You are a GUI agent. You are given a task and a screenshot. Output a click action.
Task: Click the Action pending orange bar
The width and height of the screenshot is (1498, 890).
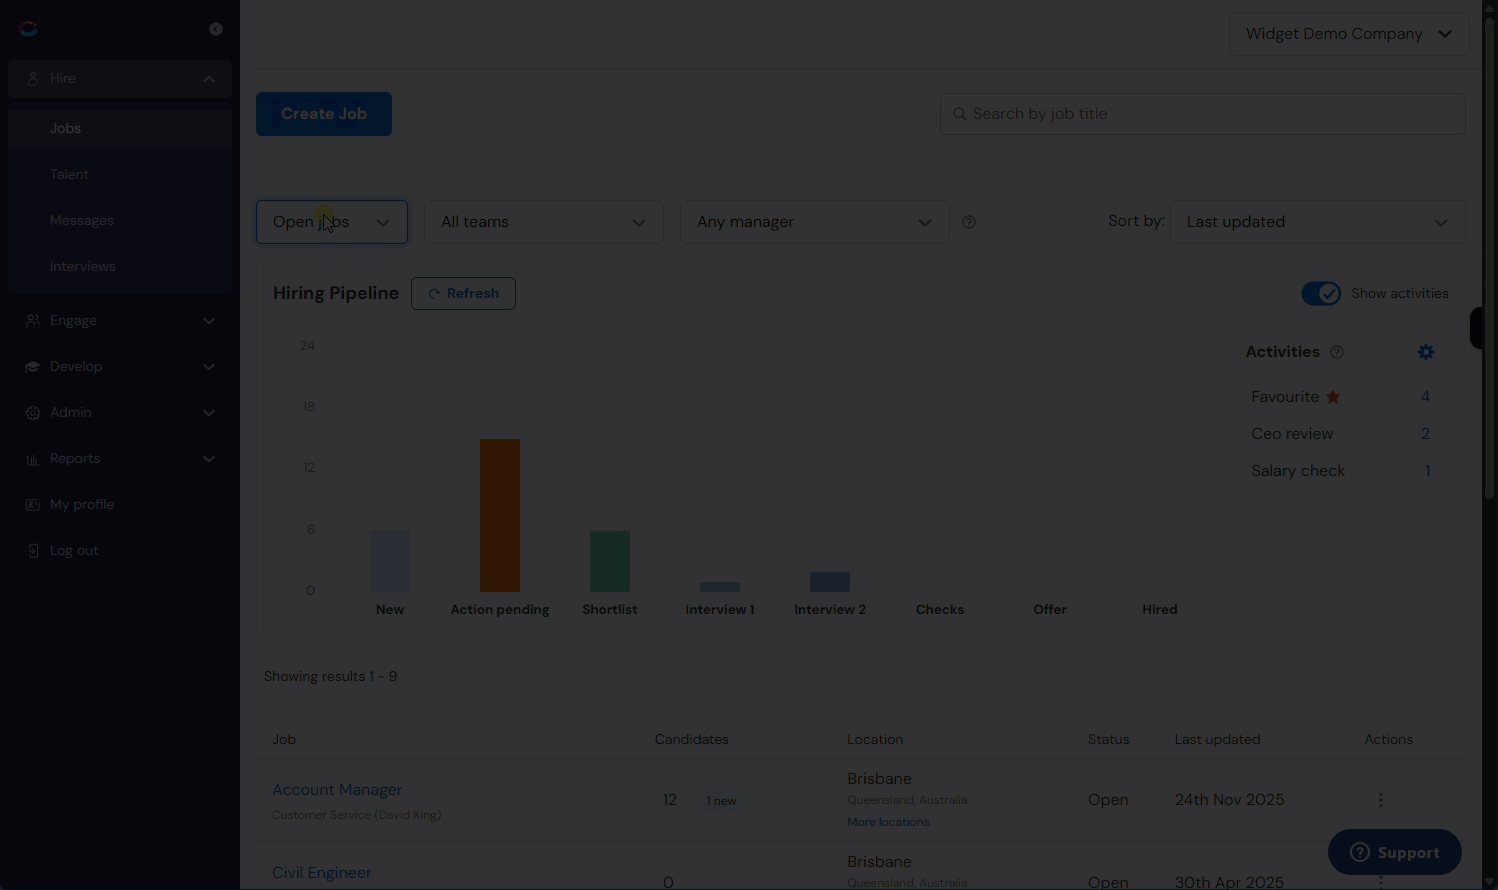pyautogui.click(x=500, y=515)
